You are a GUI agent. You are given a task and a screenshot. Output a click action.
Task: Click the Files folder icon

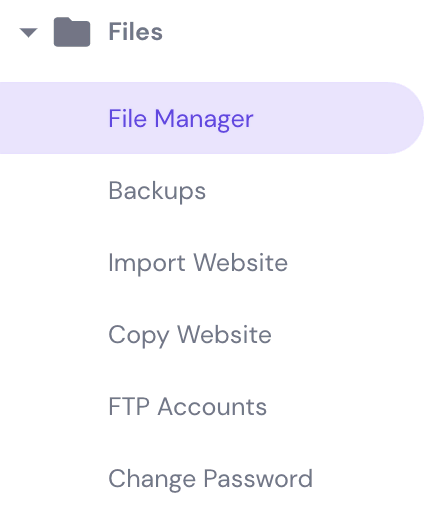pos(72,32)
